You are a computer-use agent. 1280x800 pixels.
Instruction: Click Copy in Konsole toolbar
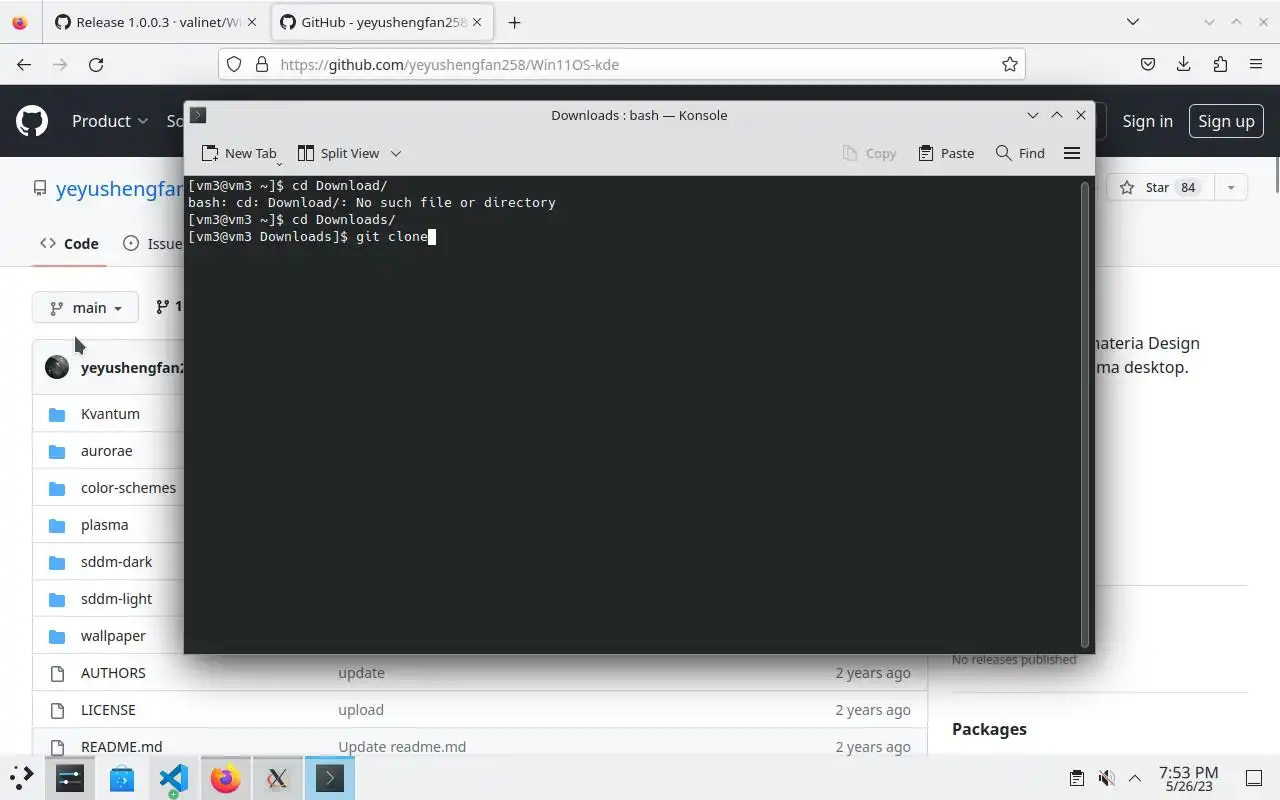(x=869, y=153)
